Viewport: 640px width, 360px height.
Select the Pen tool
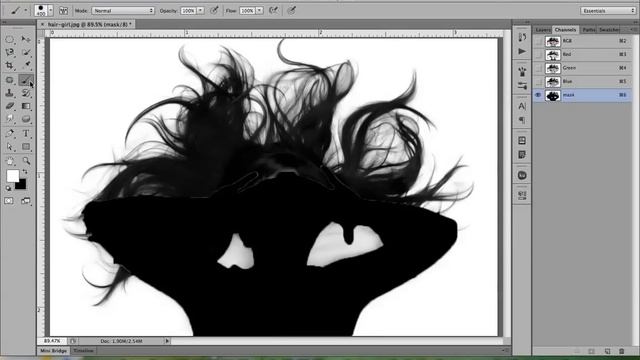(9, 133)
